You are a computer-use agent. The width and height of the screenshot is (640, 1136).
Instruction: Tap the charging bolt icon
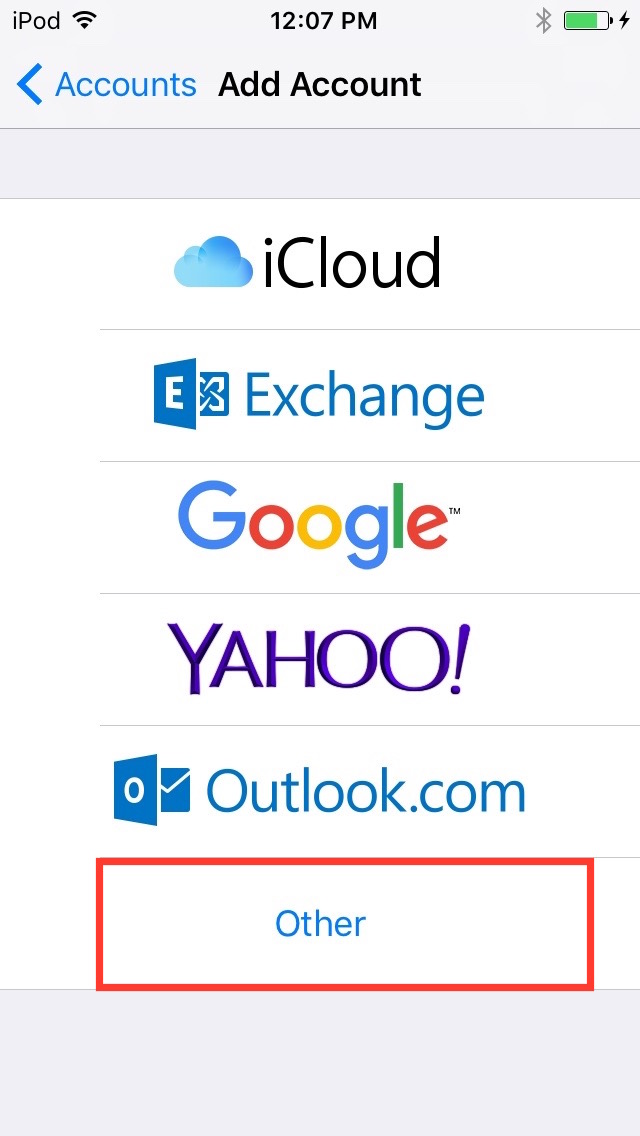coord(625,21)
